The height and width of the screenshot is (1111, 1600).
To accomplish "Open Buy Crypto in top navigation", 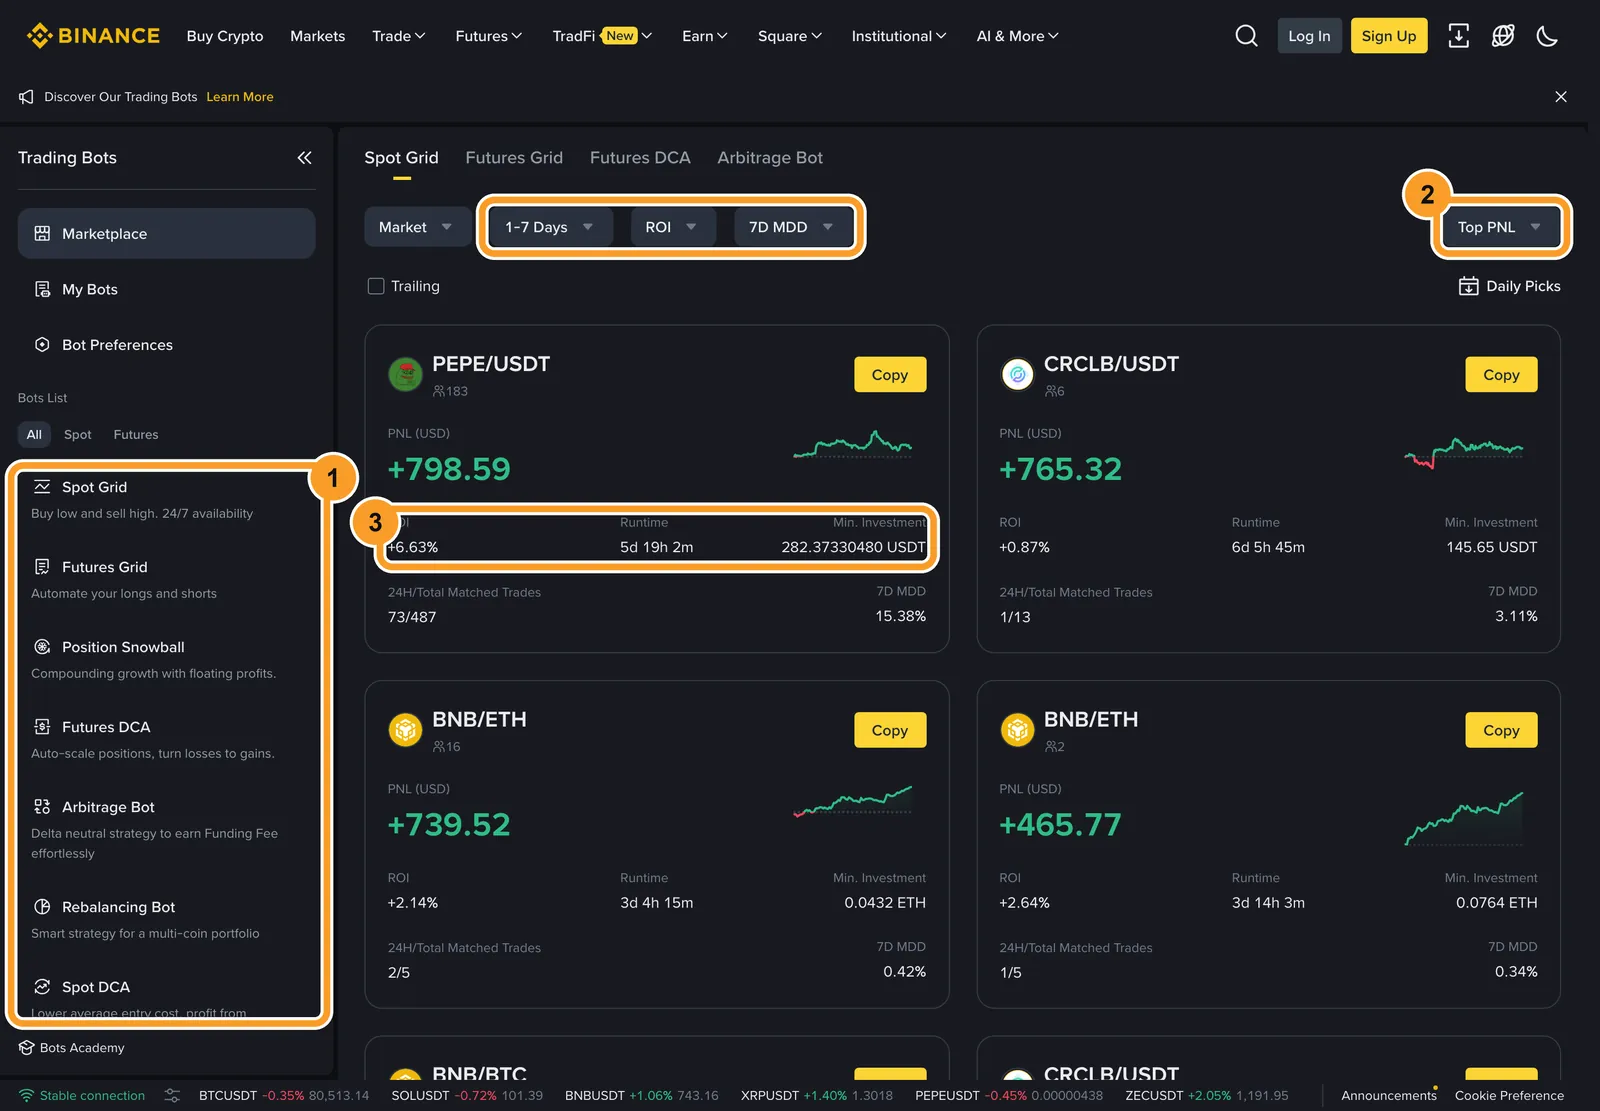I will (225, 36).
